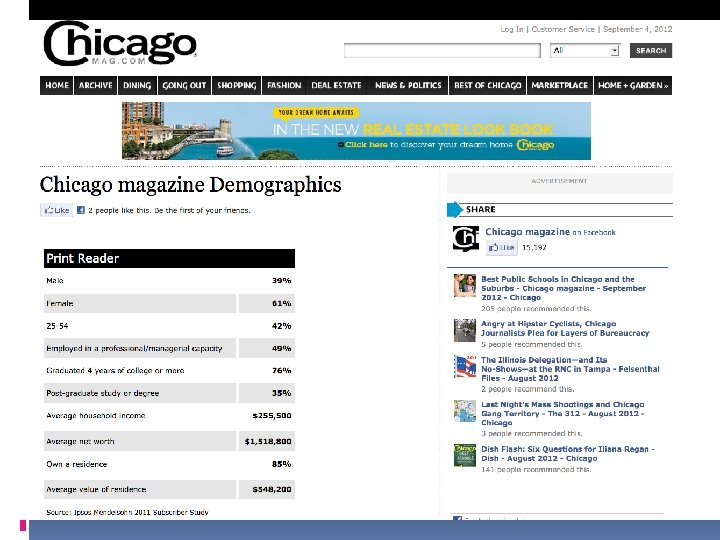Click the Customer Service link
720x540 pixels.
[563, 29]
